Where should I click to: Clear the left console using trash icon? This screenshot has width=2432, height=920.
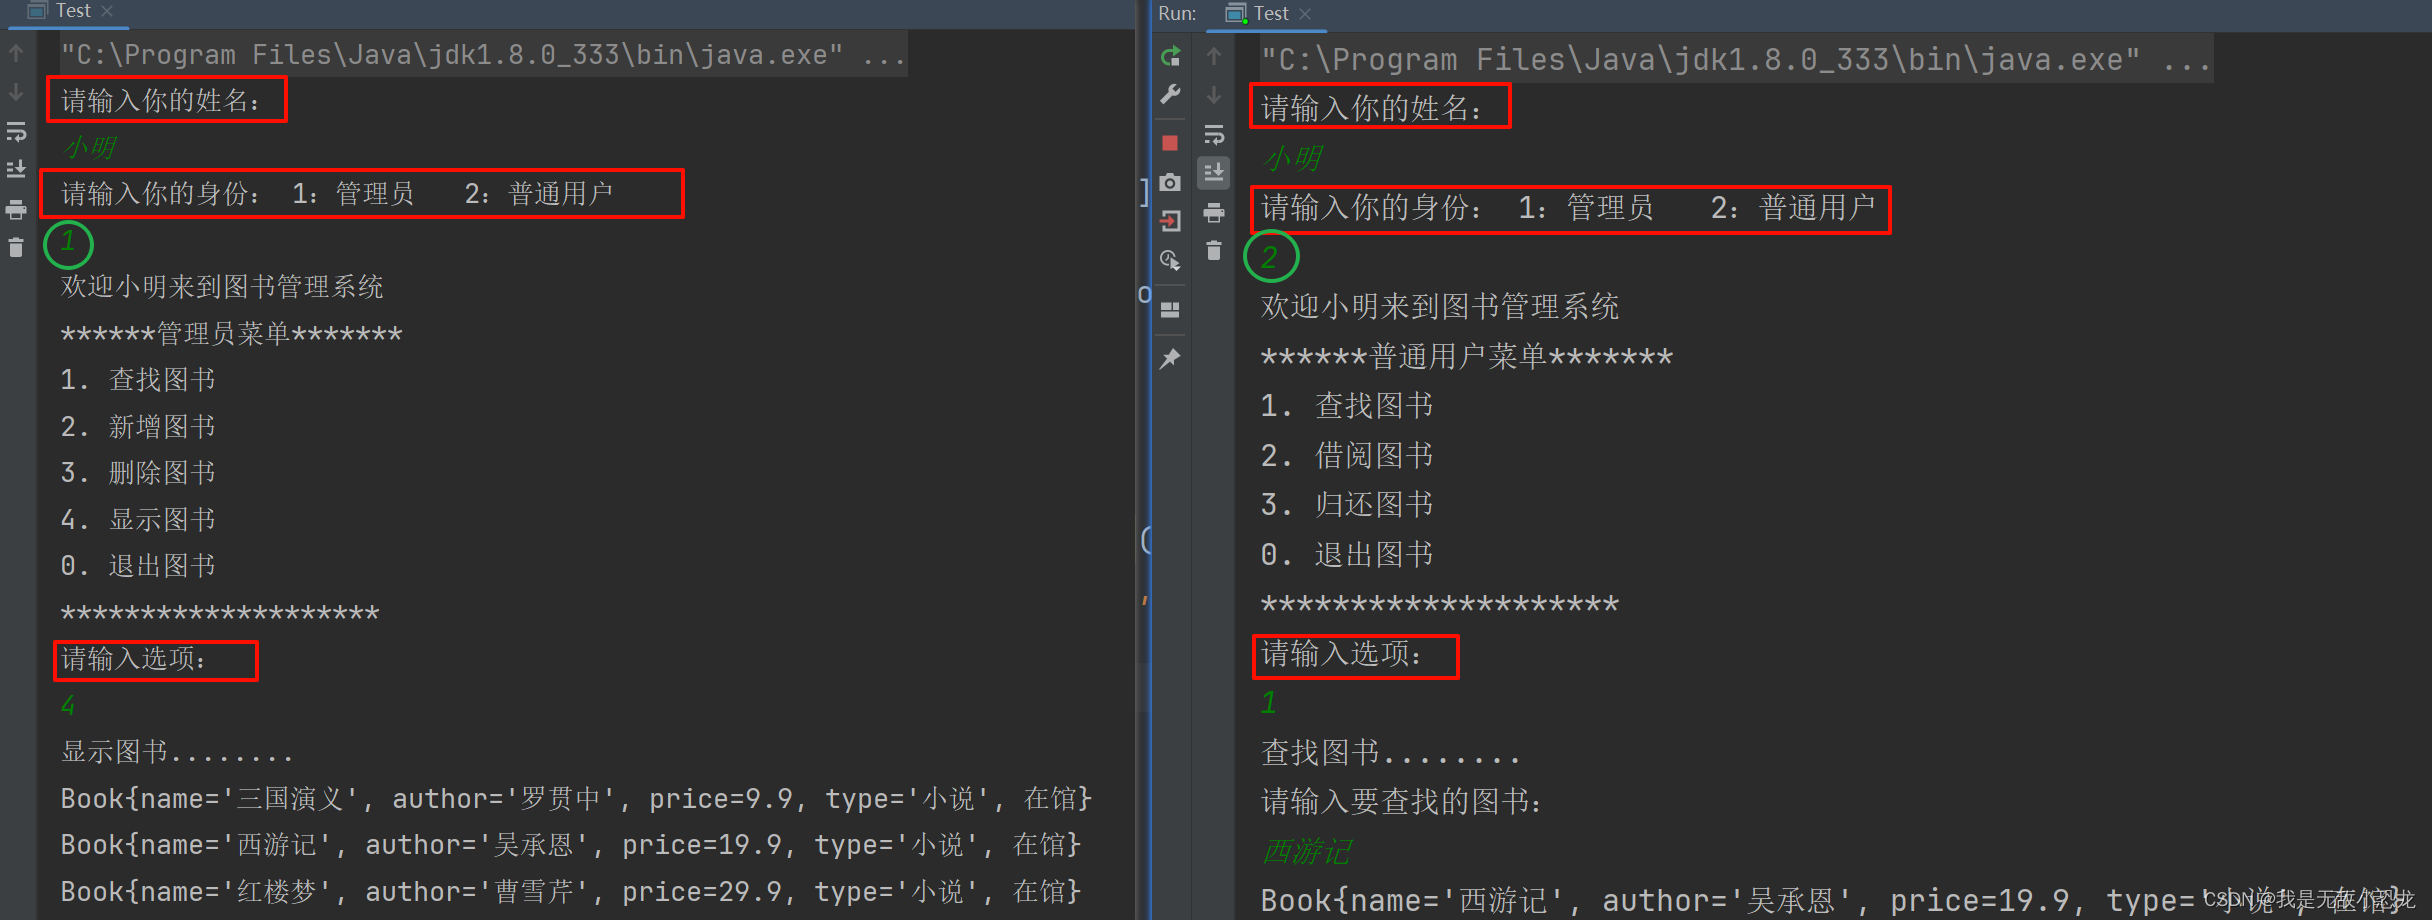click(x=16, y=247)
